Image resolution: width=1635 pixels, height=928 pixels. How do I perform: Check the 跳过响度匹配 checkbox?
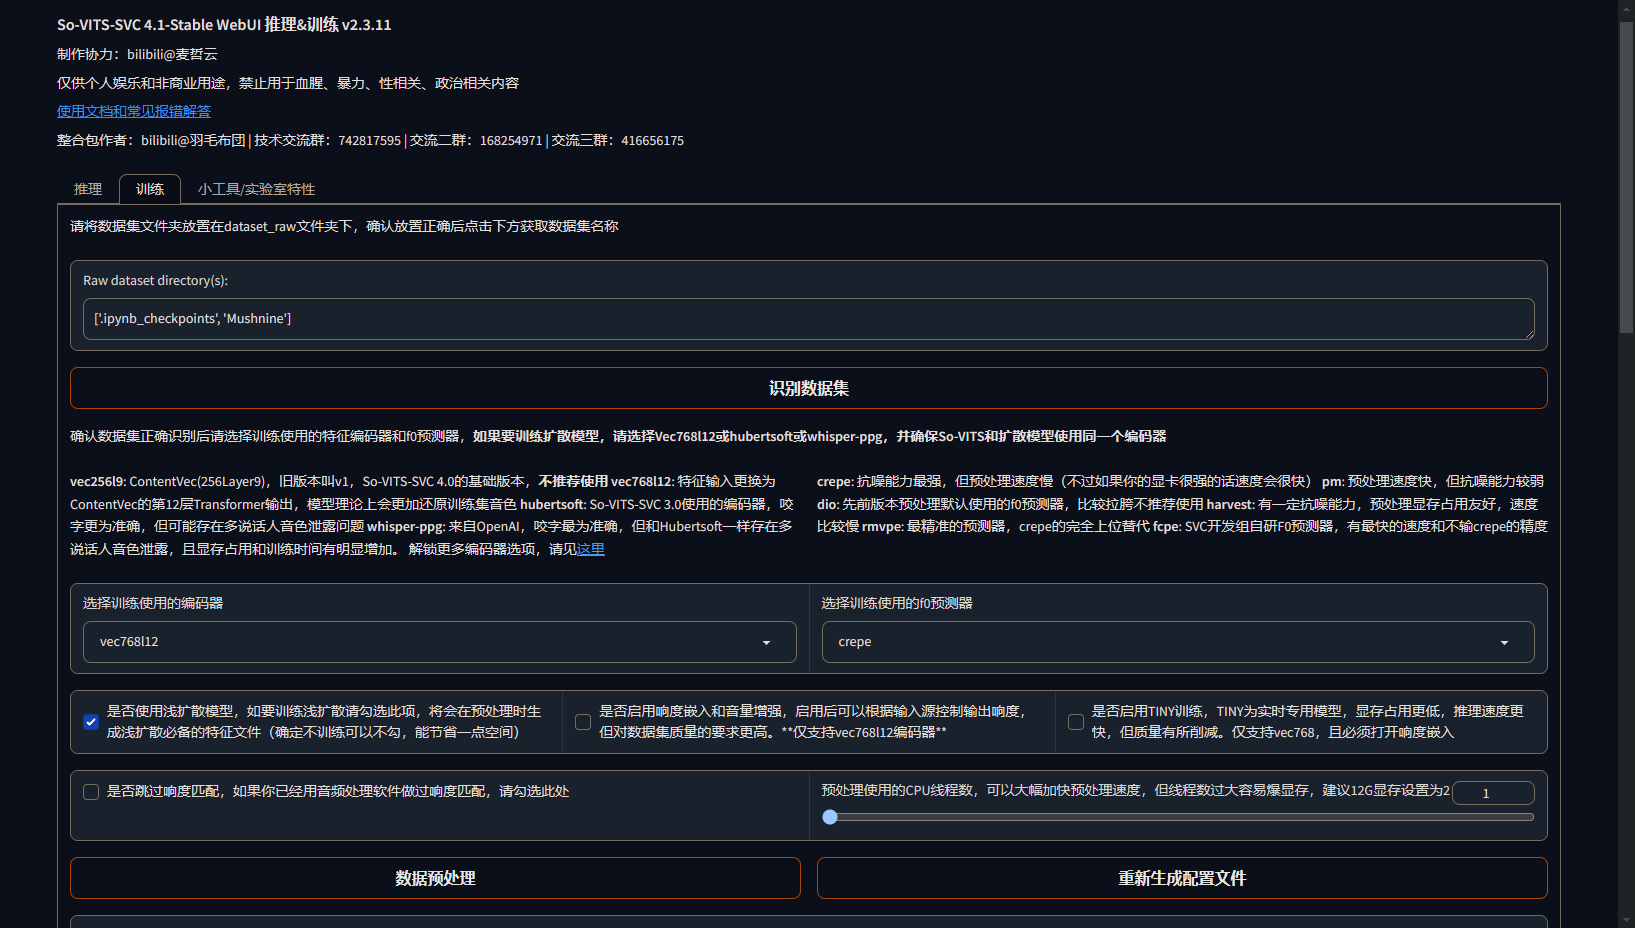[x=91, y=791]
